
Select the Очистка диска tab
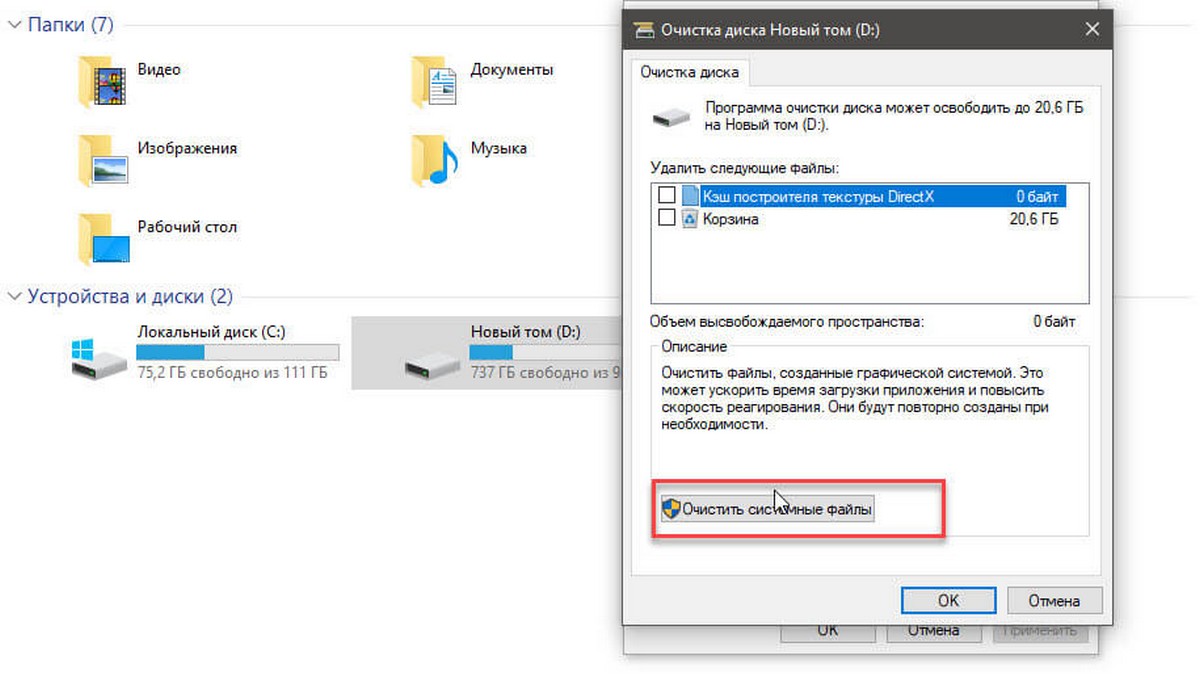[x=690, y=73]
